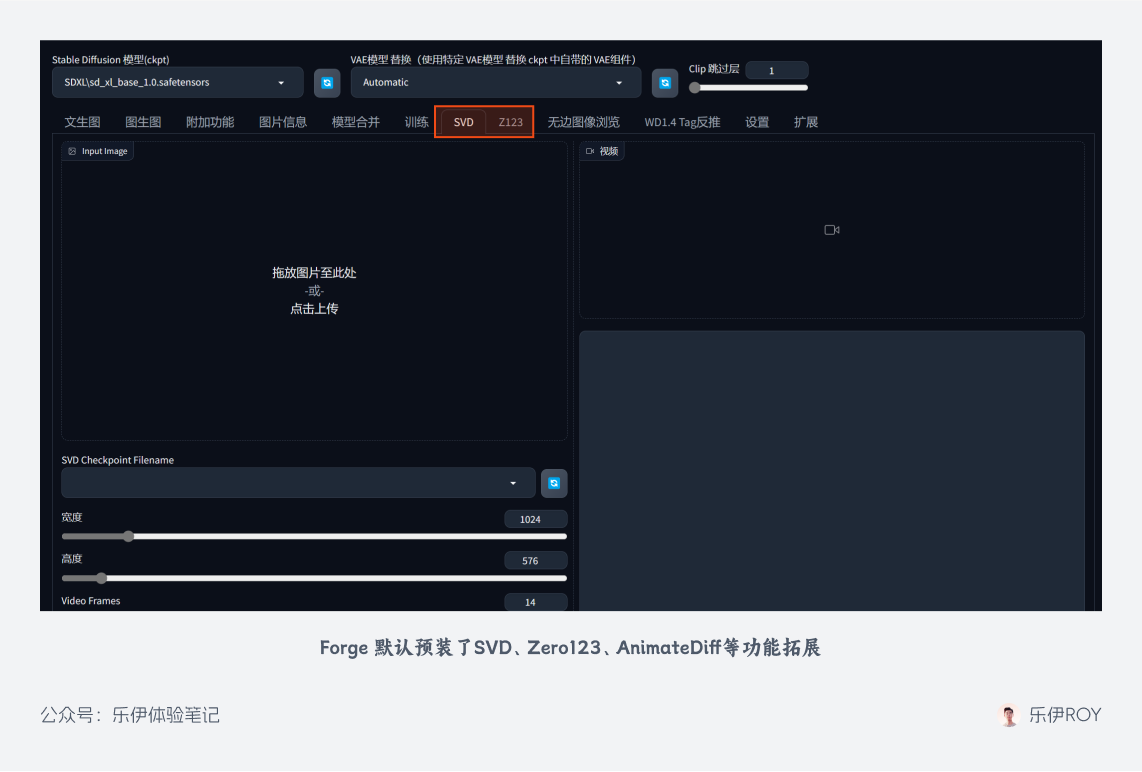Open the 扩展 tab
The height and width of the screenshot is (772, 1142).
pos(806,121)
